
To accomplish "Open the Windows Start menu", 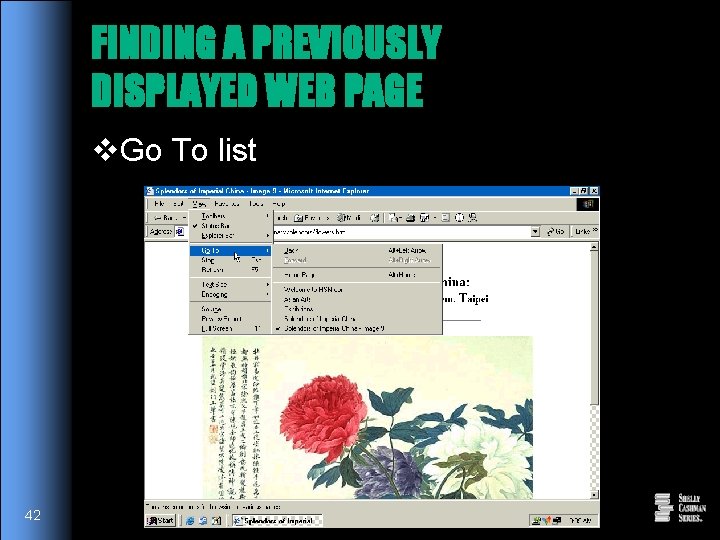I will pyautogui.click(x=160, y=521).
